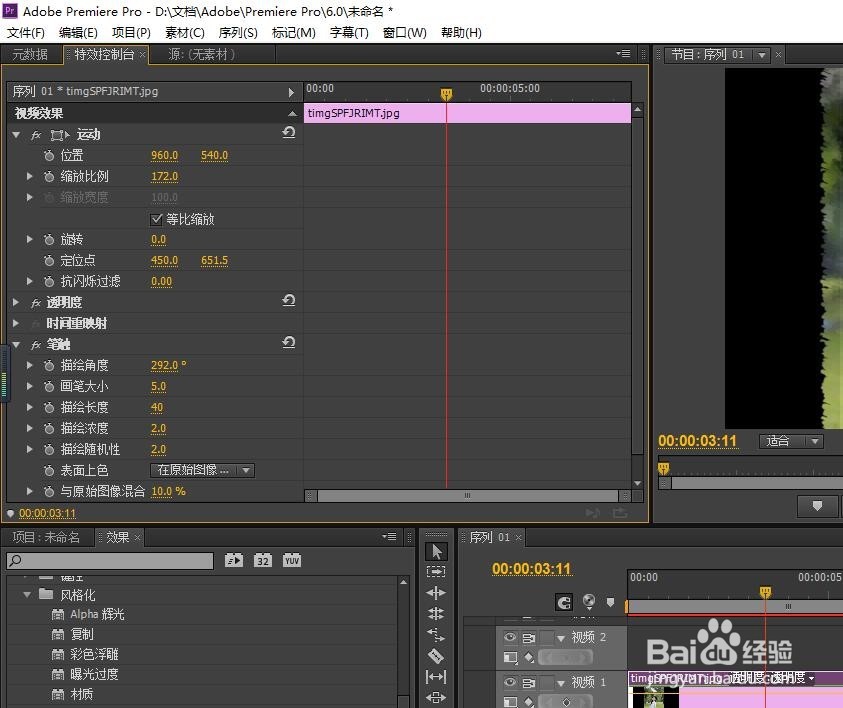Screen dimensions: 843x708
Task: Expand the 描绘角度 property
Action: 30,366
